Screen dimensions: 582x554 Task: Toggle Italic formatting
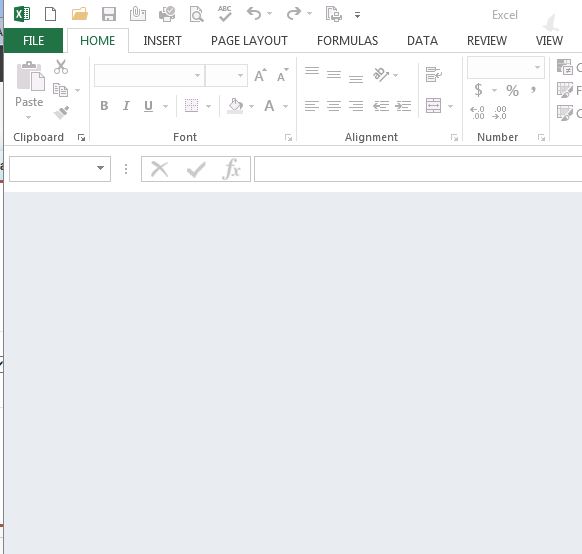(x=126, y=106)
